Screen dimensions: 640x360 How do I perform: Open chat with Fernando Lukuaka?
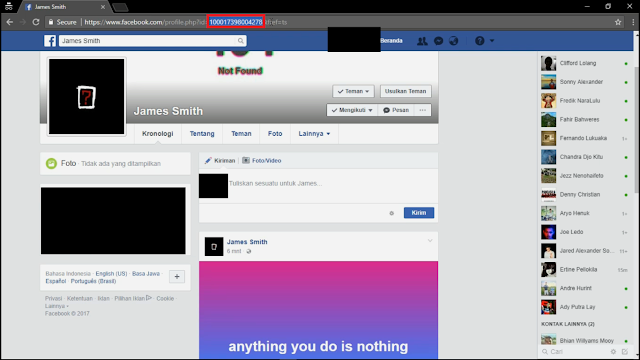pos(585,138)
